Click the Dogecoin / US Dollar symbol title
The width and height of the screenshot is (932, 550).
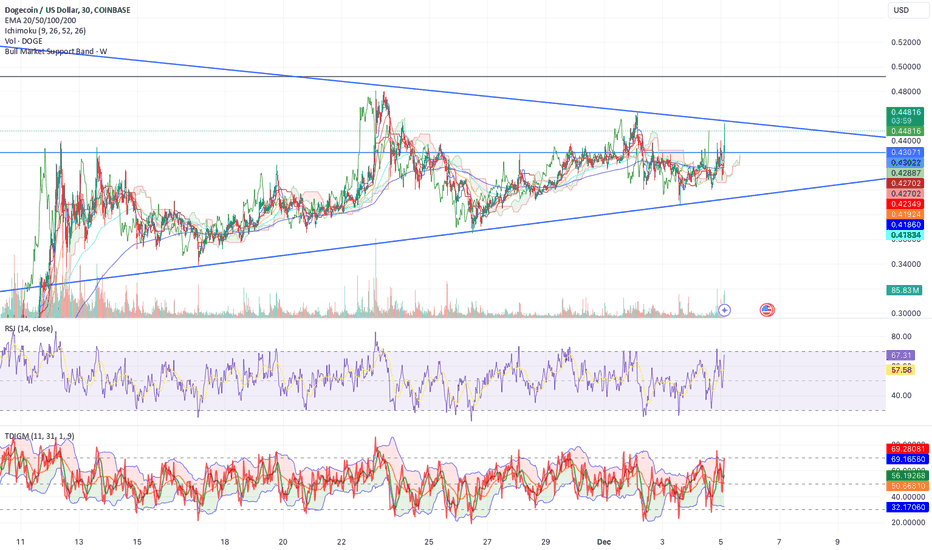pos(67,10)
